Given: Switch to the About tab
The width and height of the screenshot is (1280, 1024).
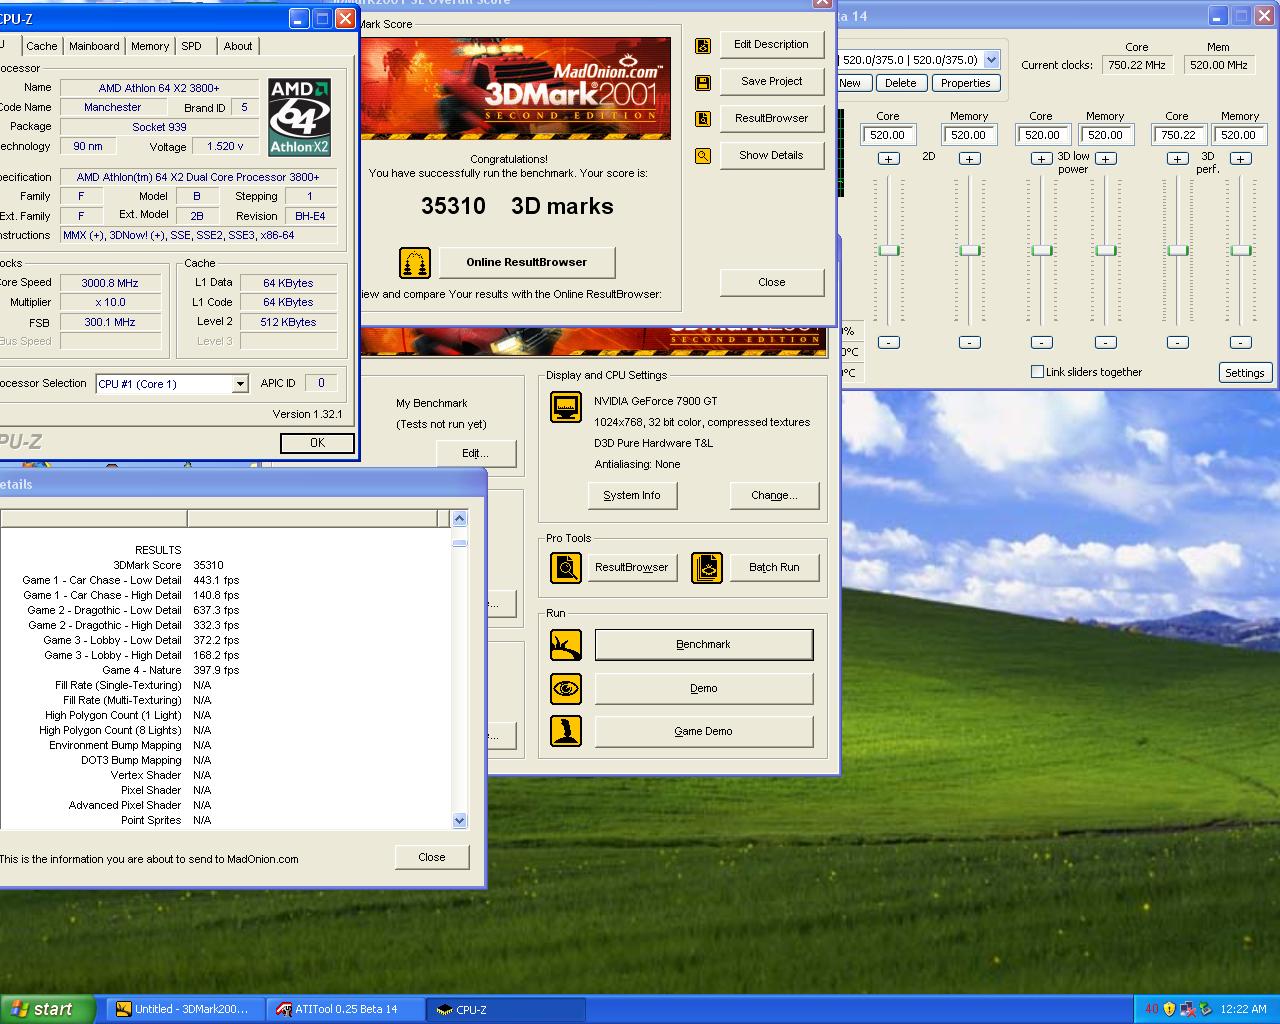Looking at the screenshot, I should tap(238, 46).
